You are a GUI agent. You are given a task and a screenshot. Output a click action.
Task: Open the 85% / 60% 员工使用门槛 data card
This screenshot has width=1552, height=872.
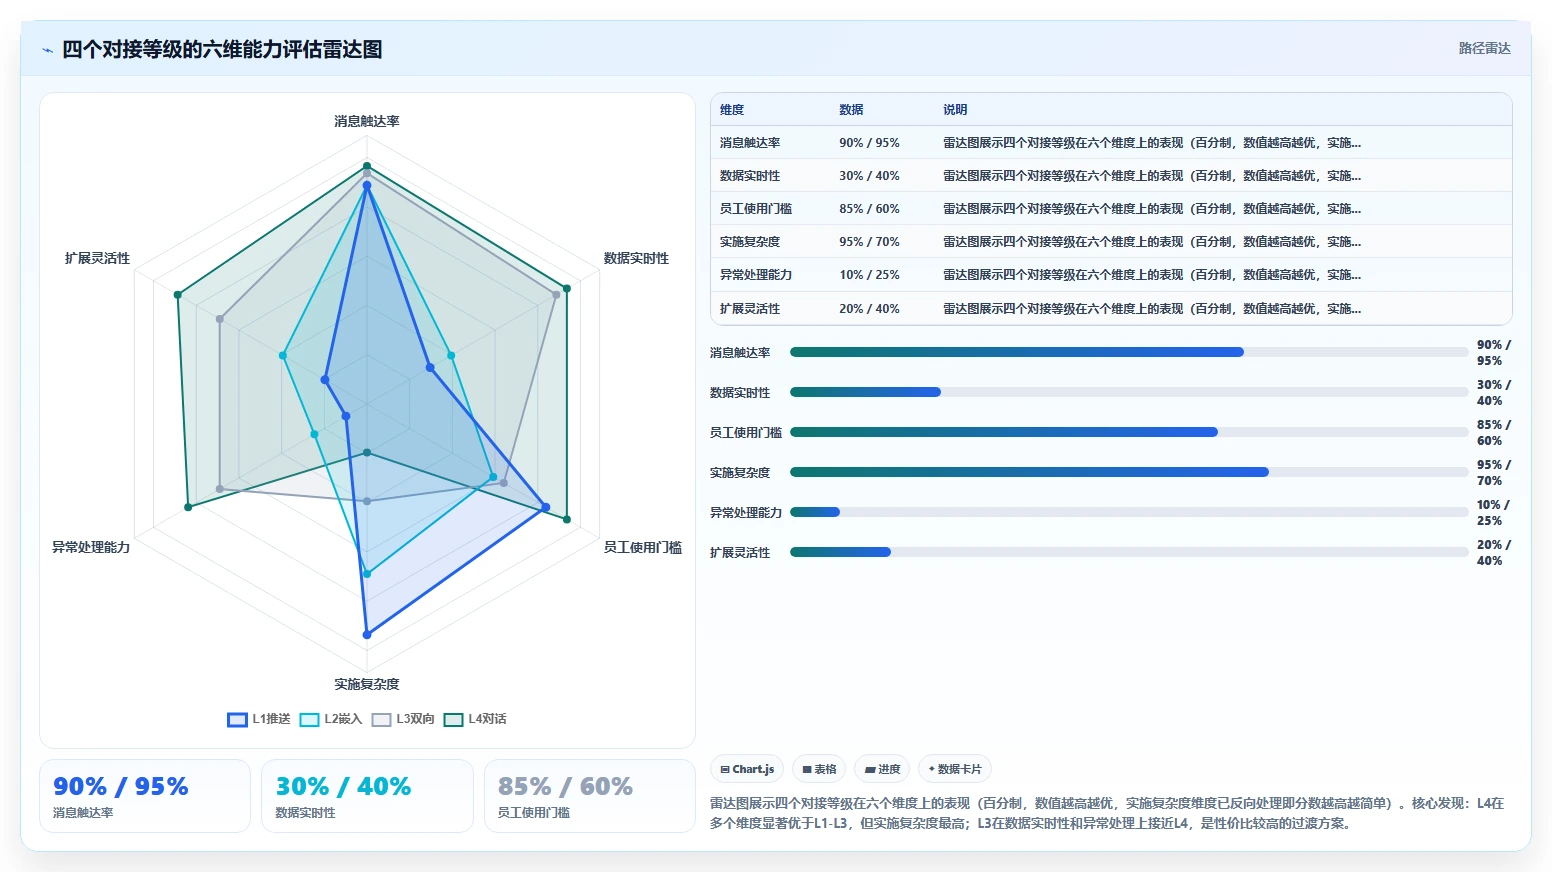tap(589, 796)
